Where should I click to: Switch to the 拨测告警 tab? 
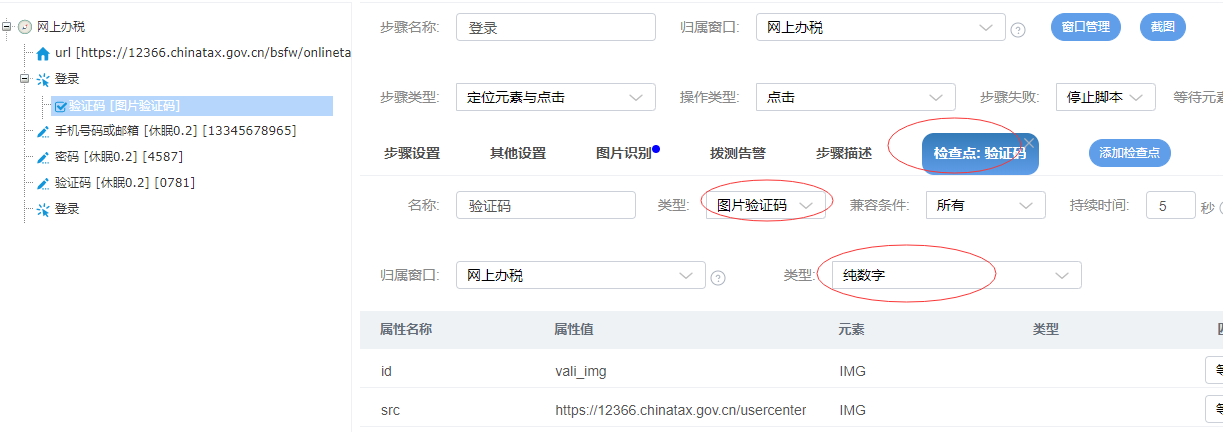pos(738,153)
